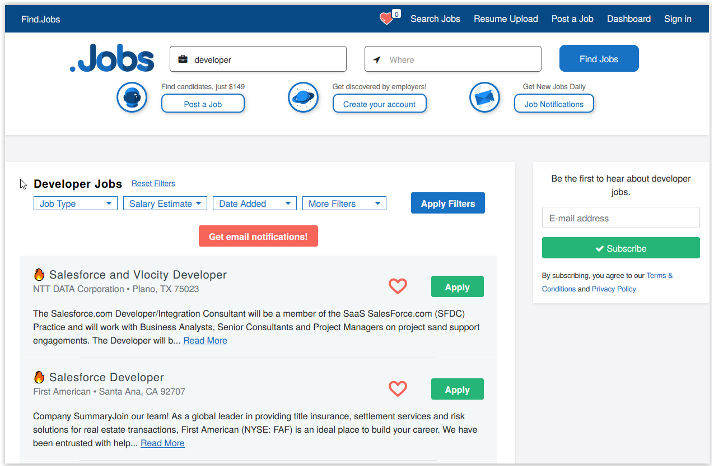Click Sign in
712x466 pixels.
677,19
